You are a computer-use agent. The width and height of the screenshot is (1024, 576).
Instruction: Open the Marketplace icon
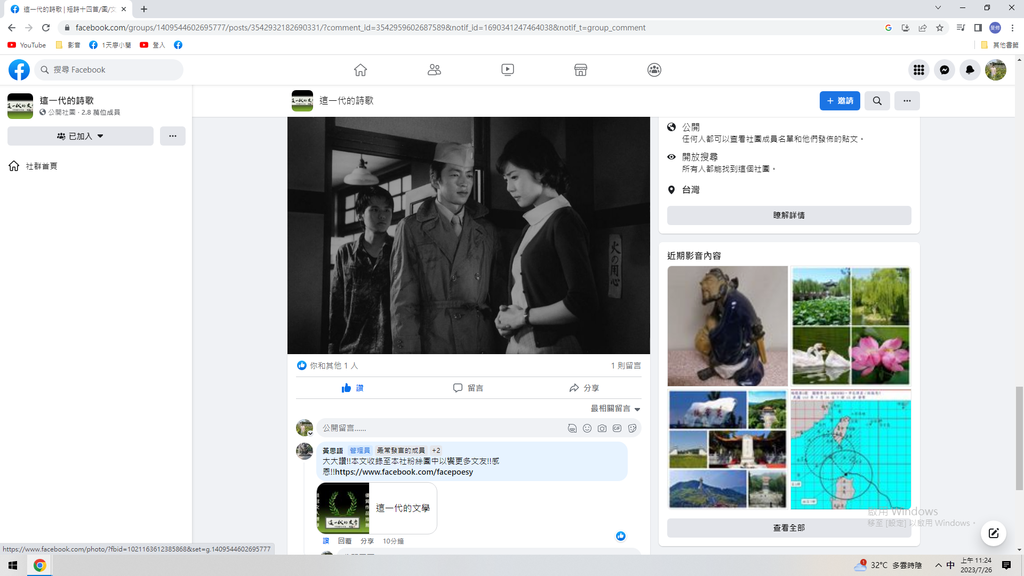[x=580, y=70]
